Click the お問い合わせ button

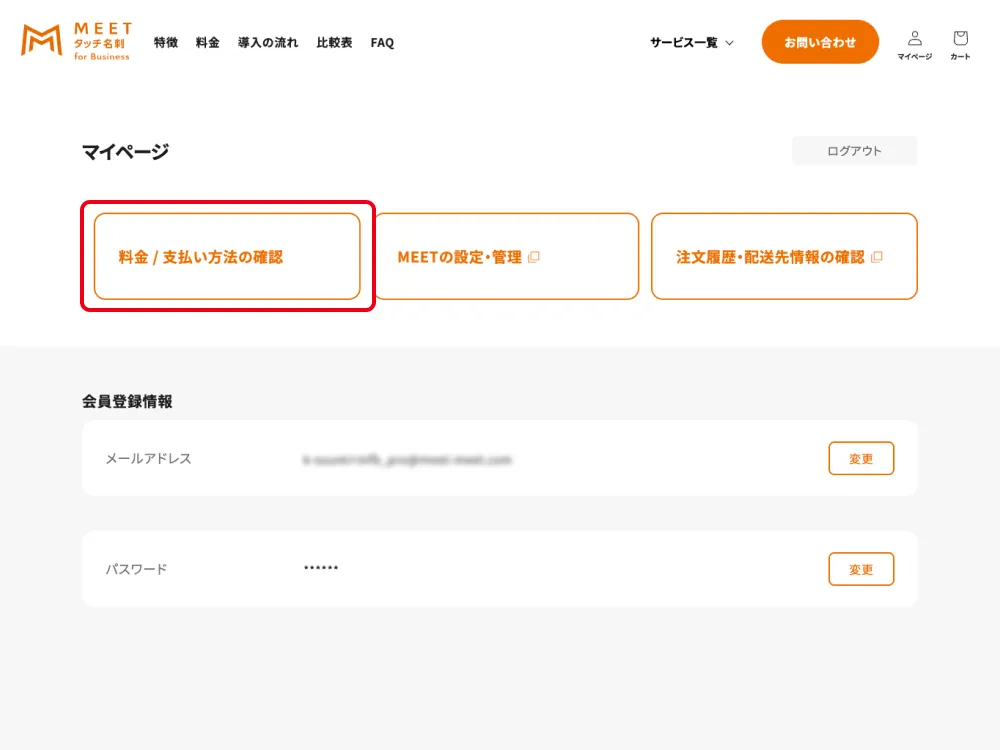click(x=820, y=42)
